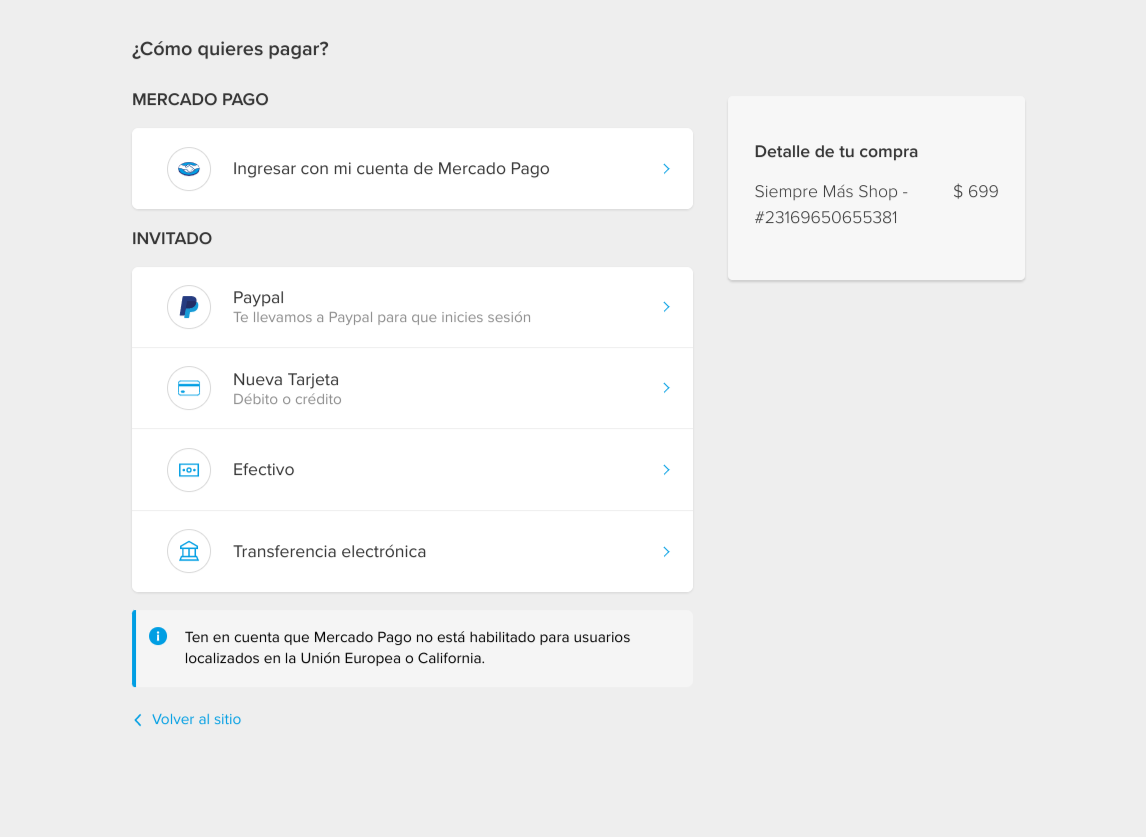1146x837 pixels.
Task: Click the 'Detalle de tu compra' heading
Action: coord(836,152)
